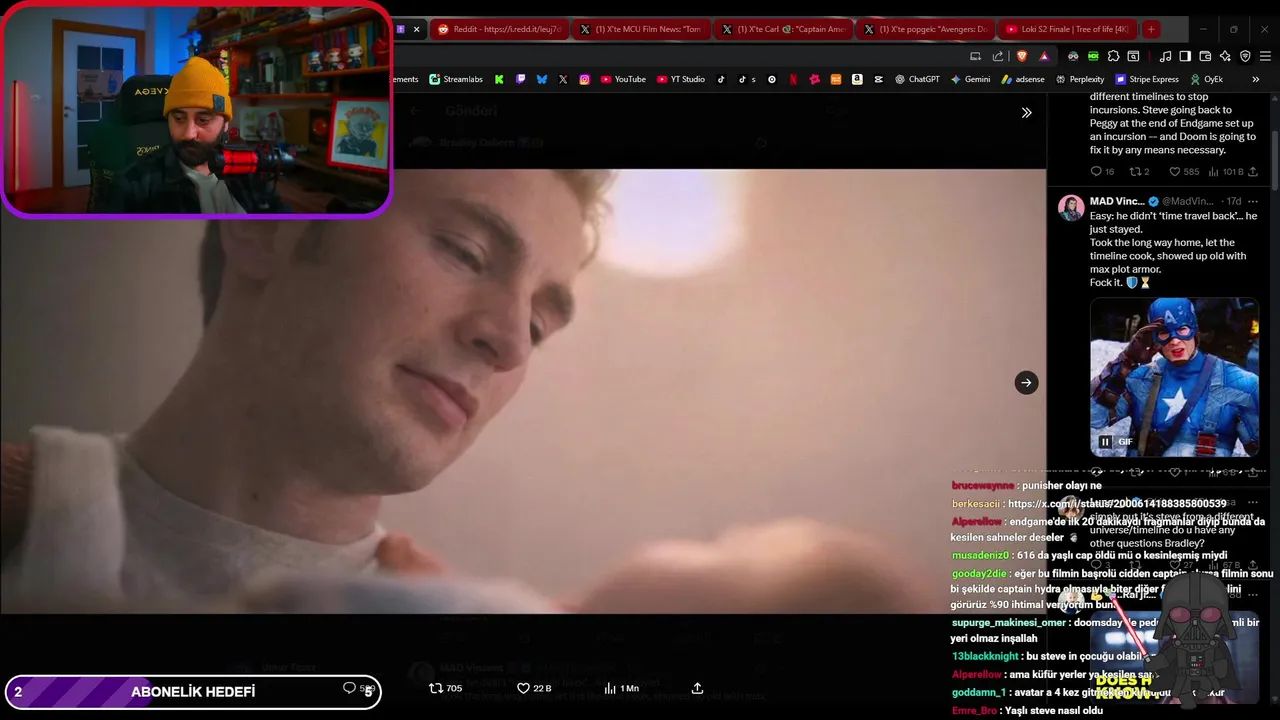Click the share page icon in address bar

998,56
